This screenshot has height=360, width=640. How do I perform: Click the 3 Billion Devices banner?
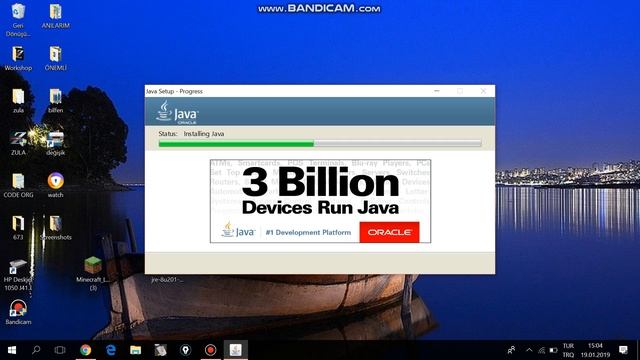coord(320,201)
